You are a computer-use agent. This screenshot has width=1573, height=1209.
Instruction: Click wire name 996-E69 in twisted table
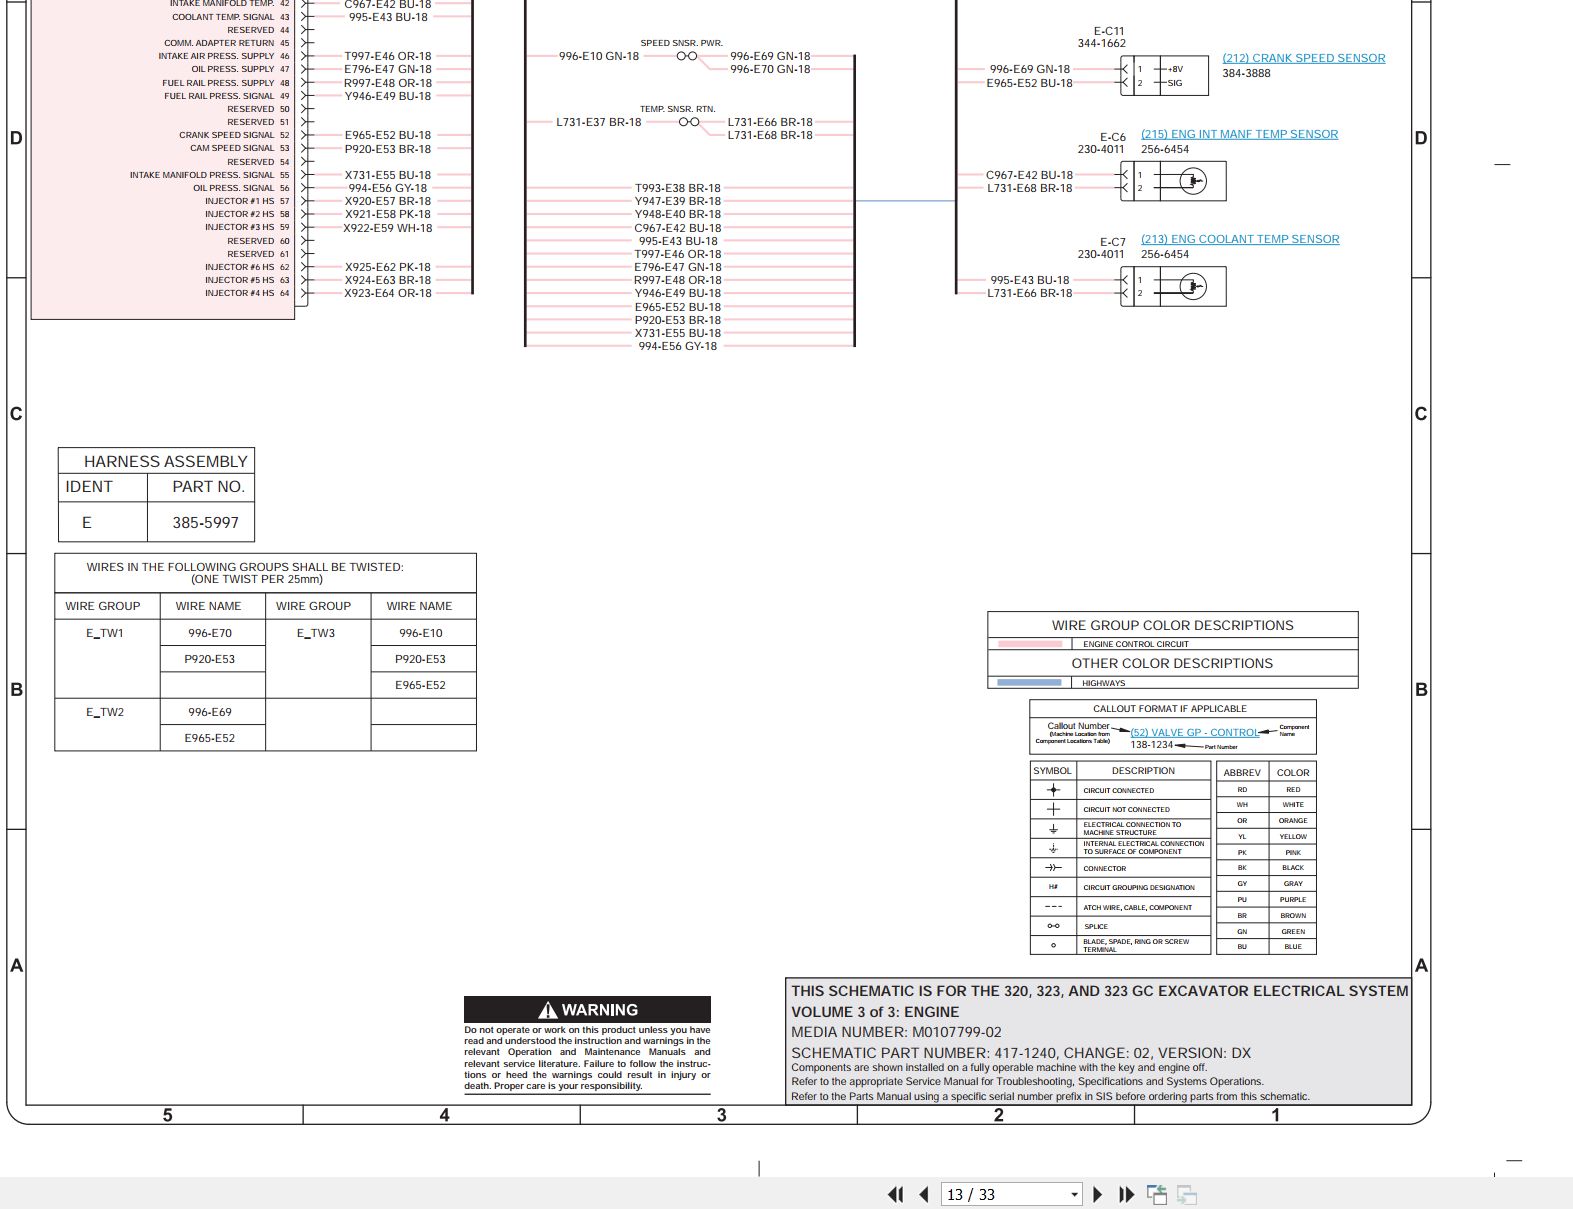point(210,712)
